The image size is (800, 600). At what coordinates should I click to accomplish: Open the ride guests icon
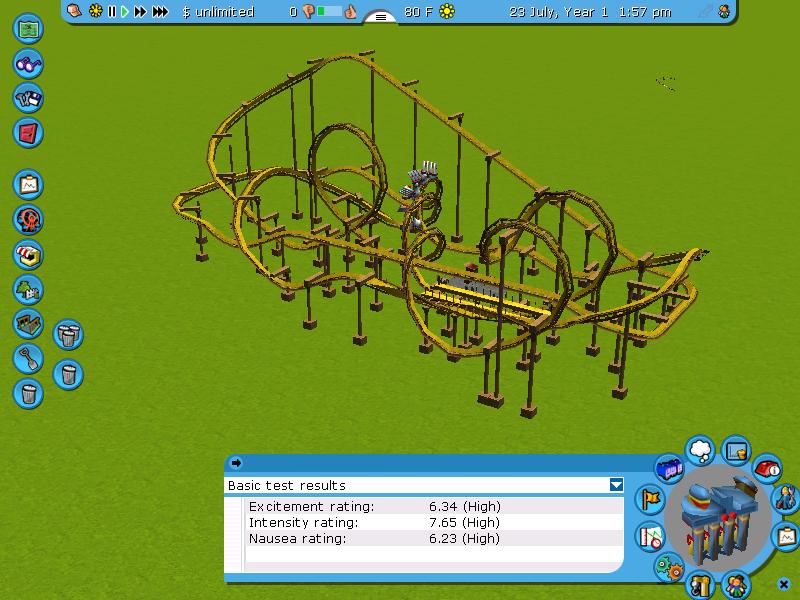coord(736,585)
